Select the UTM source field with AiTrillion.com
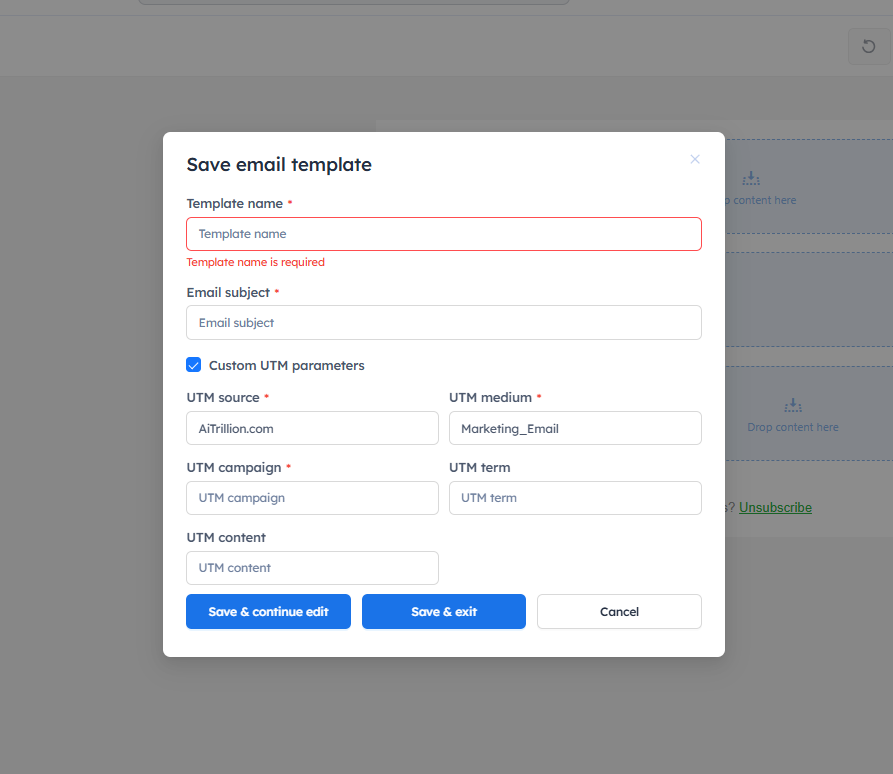 coord(312,428)
